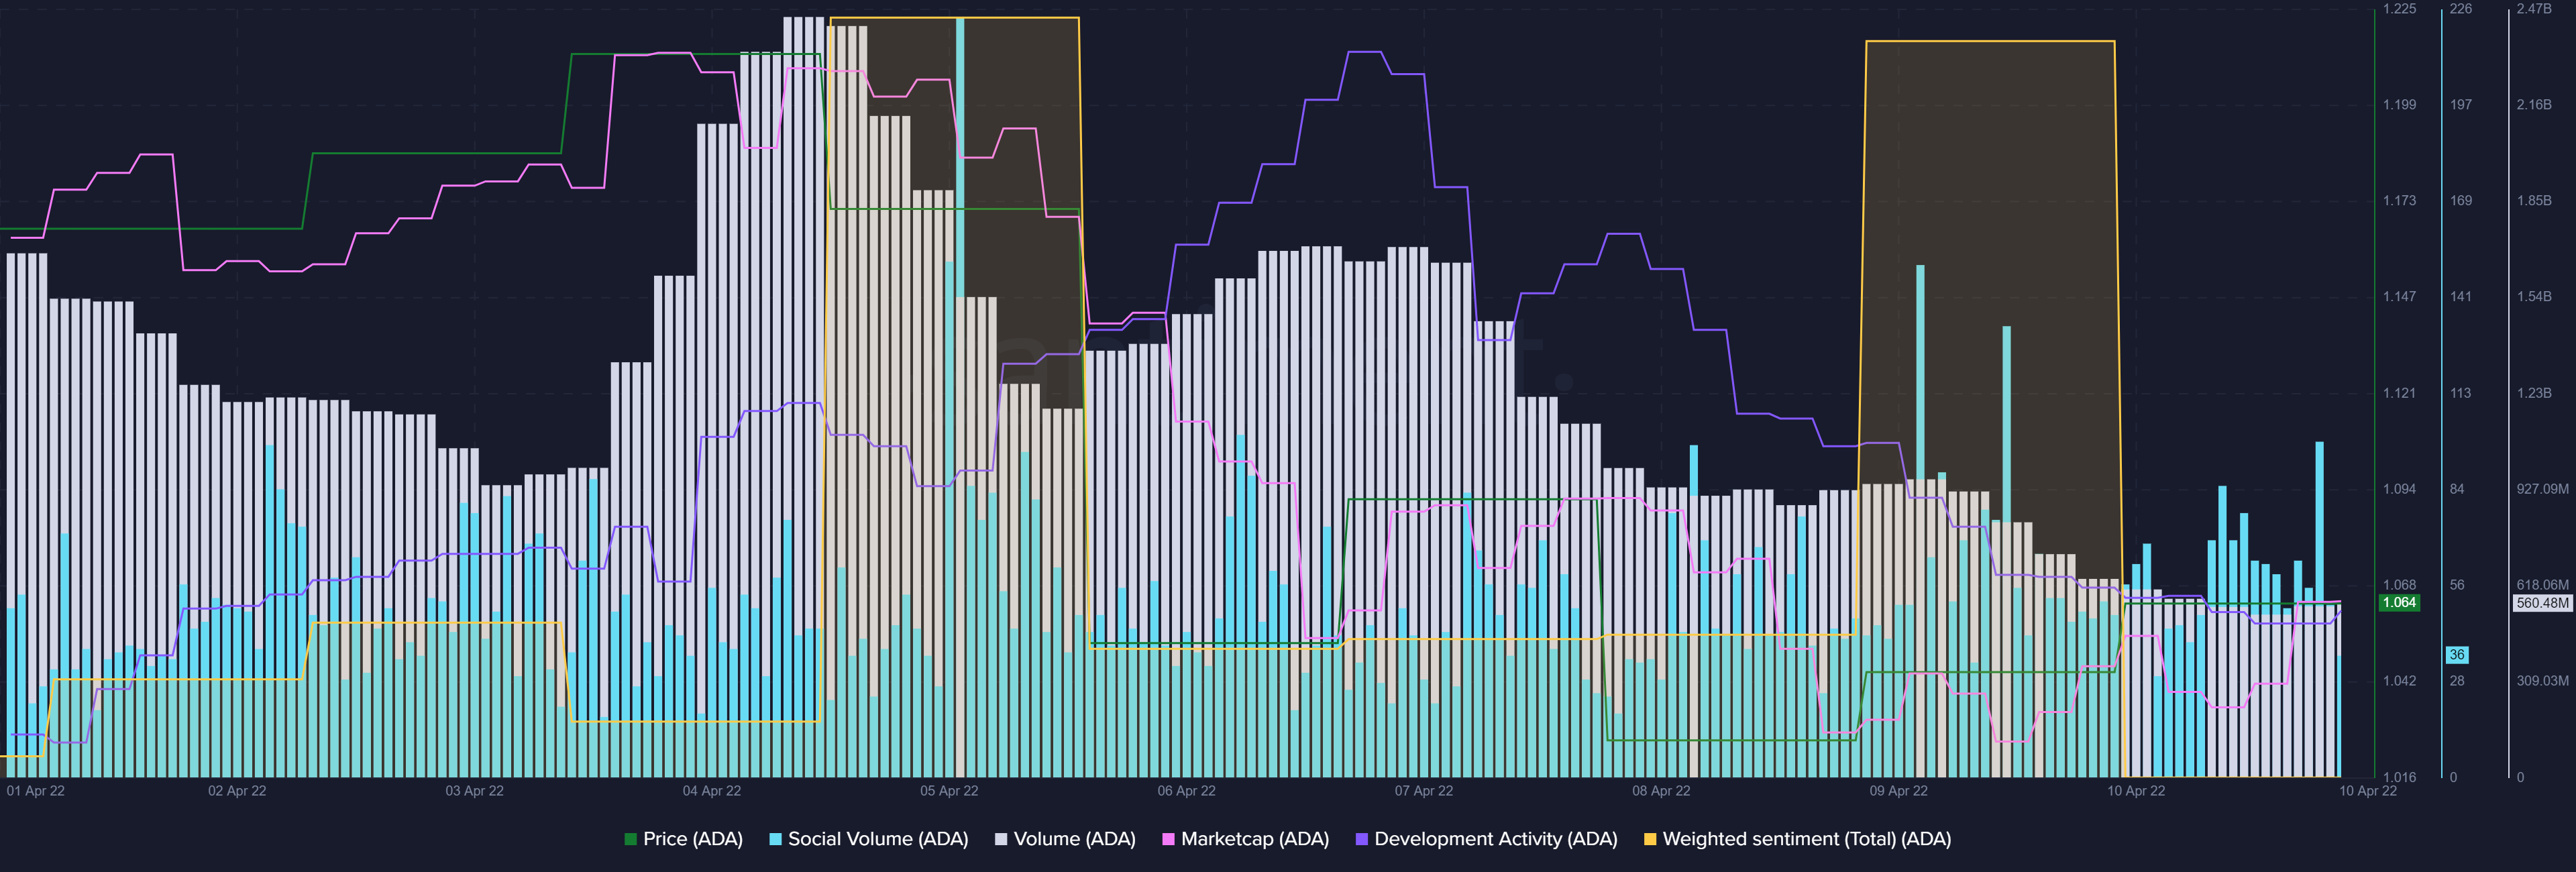
Task: Click the yellow Weighted sentiment legend swatch
Action: pyautogui.click(x=1650, y=839)
